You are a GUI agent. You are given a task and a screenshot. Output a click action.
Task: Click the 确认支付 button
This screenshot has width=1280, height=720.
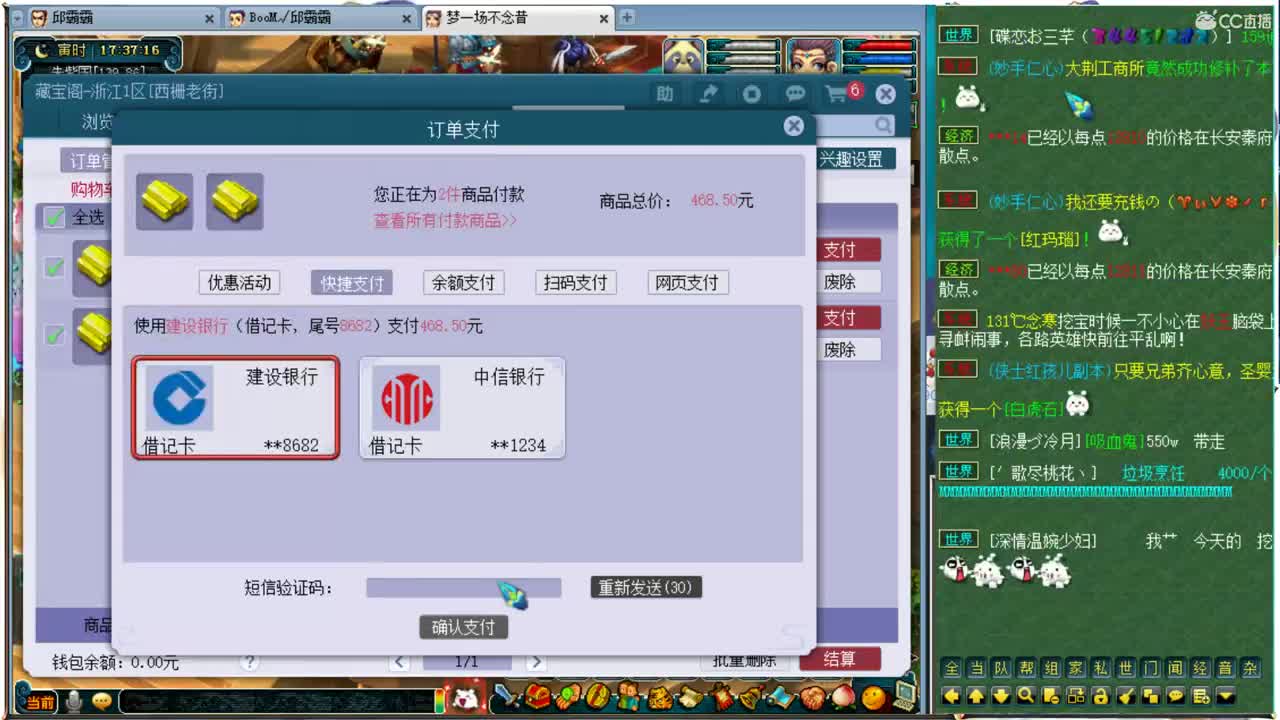[x=463, y=627]
